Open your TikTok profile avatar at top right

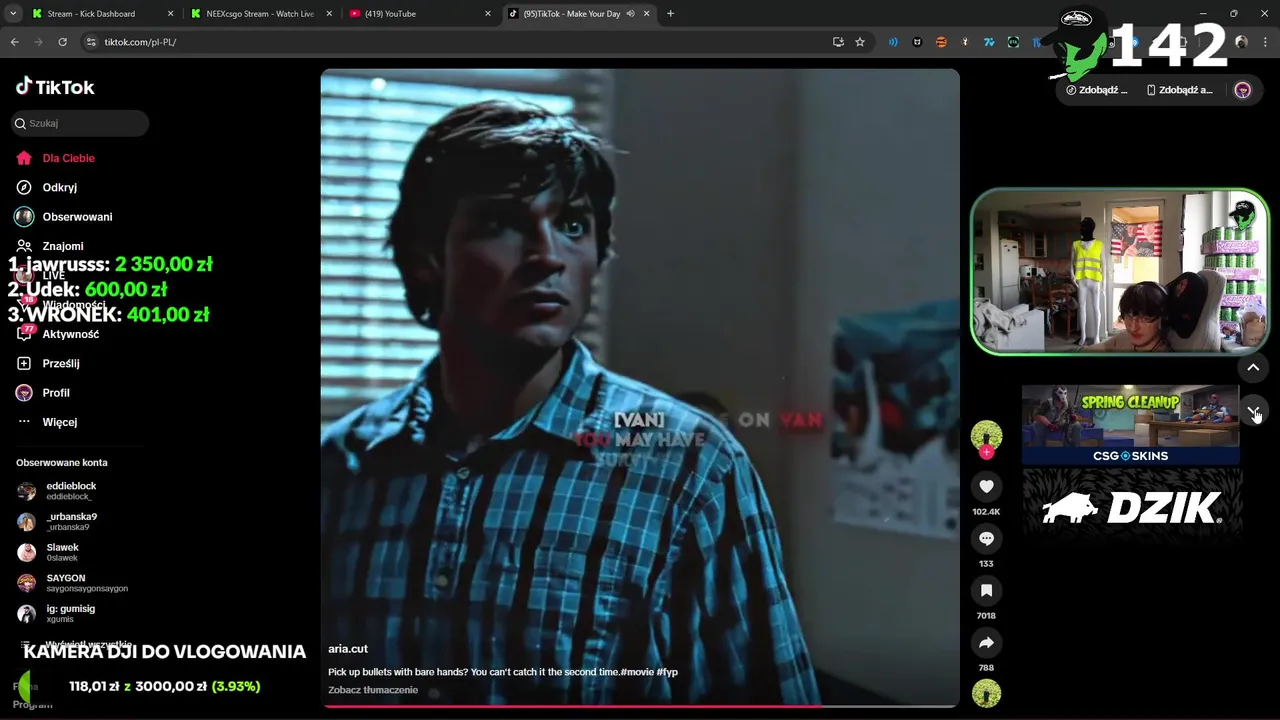[1243, 90]
